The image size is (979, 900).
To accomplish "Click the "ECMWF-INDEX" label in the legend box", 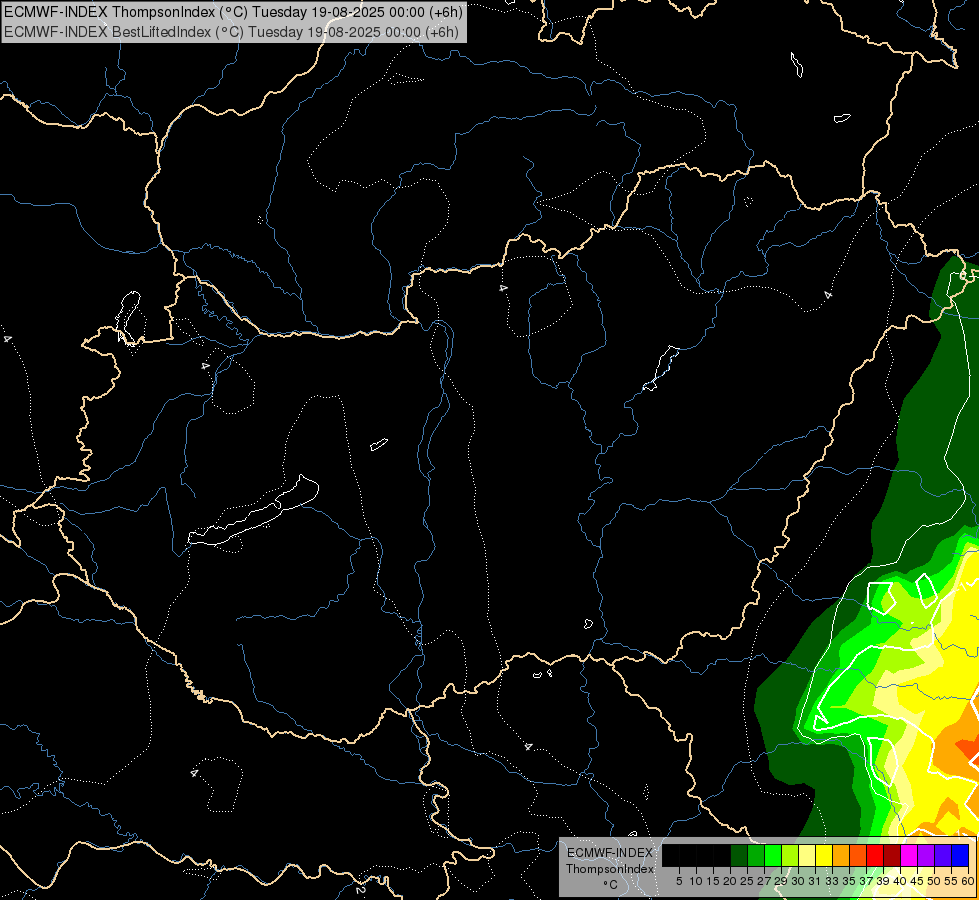I will [610, 853].
